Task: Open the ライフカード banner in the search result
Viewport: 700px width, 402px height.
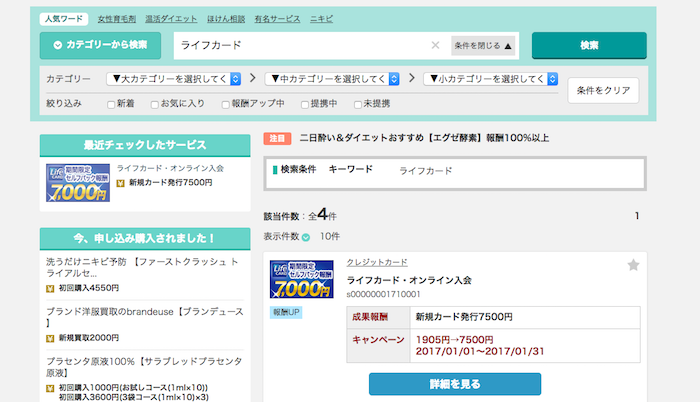Action: pos(301,279)
